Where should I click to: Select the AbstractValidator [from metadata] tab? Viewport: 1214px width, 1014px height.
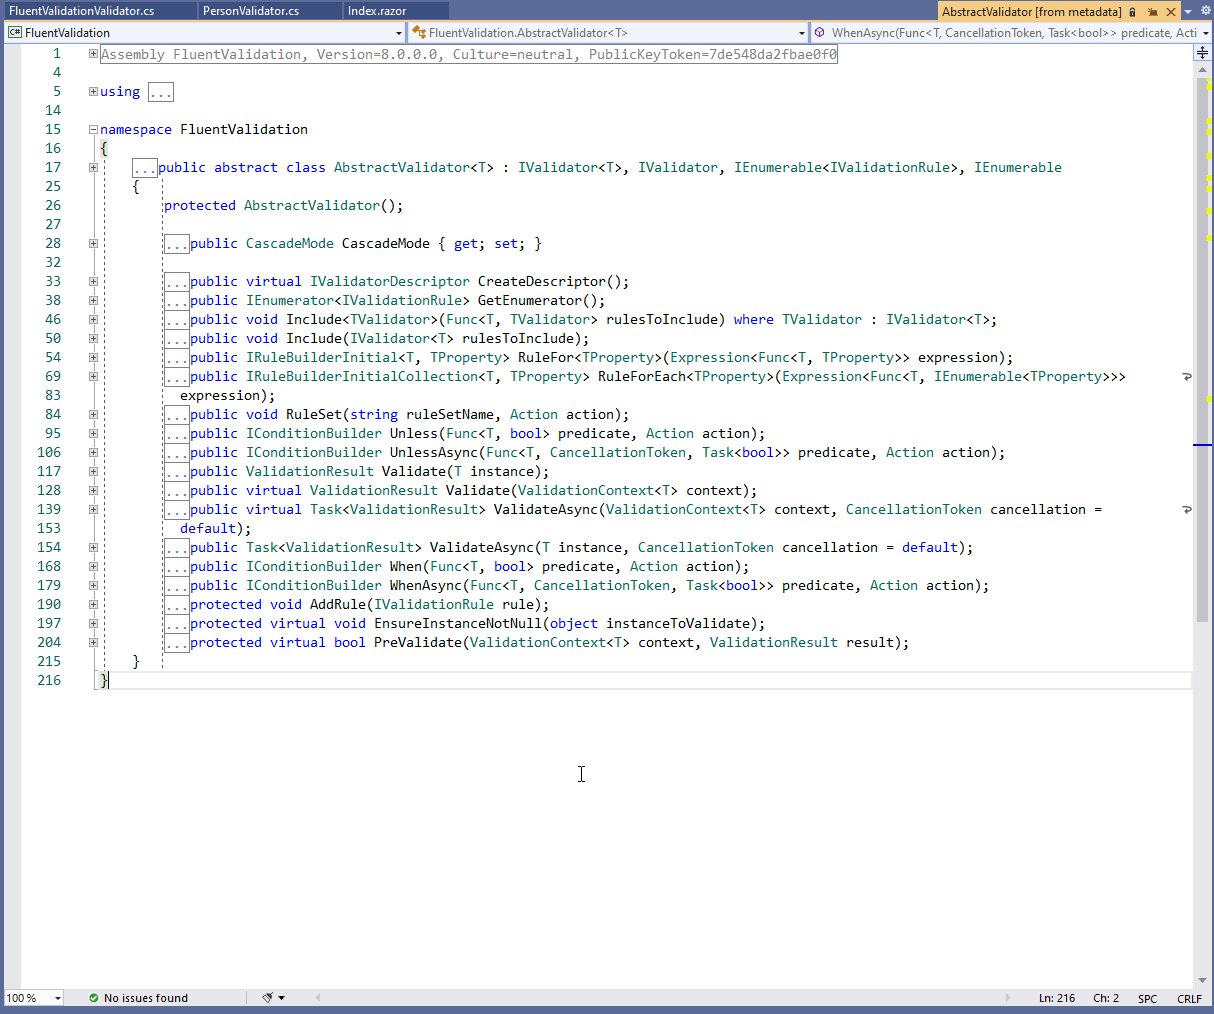[x=1031, y=12]
